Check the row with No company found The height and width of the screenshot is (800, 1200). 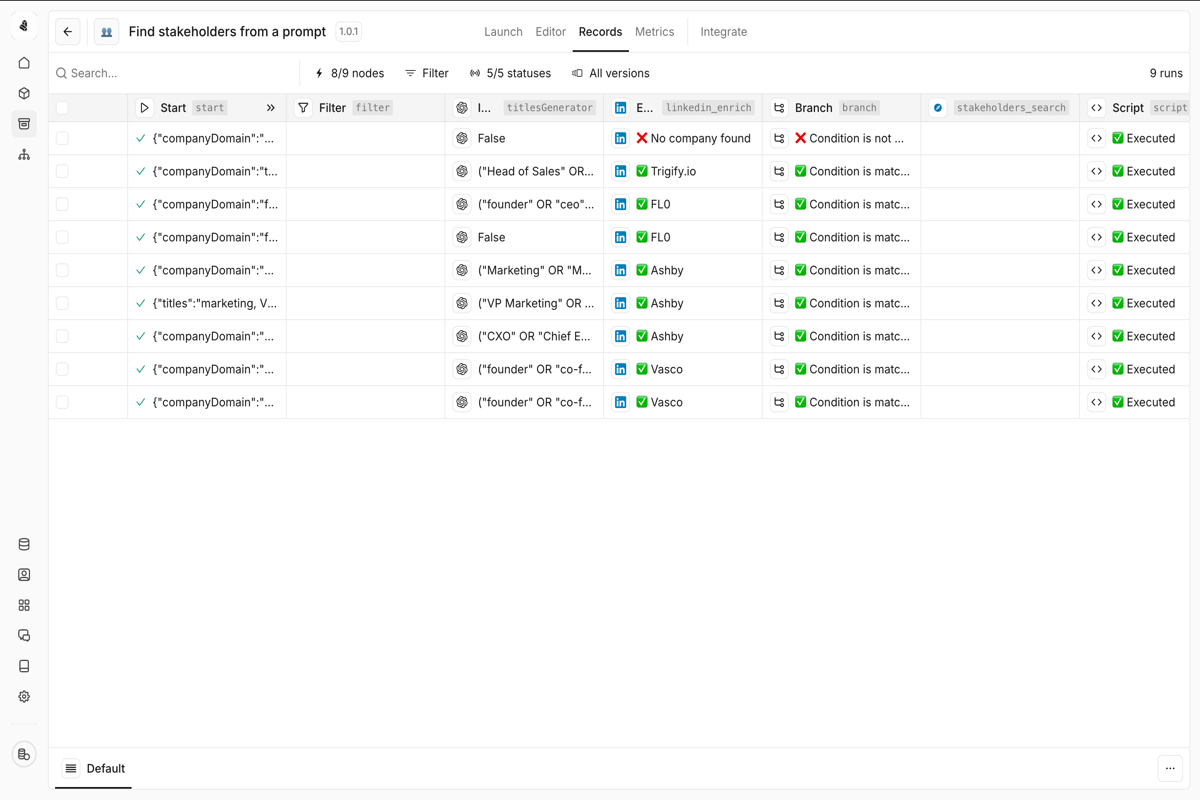tap(62, 138)
